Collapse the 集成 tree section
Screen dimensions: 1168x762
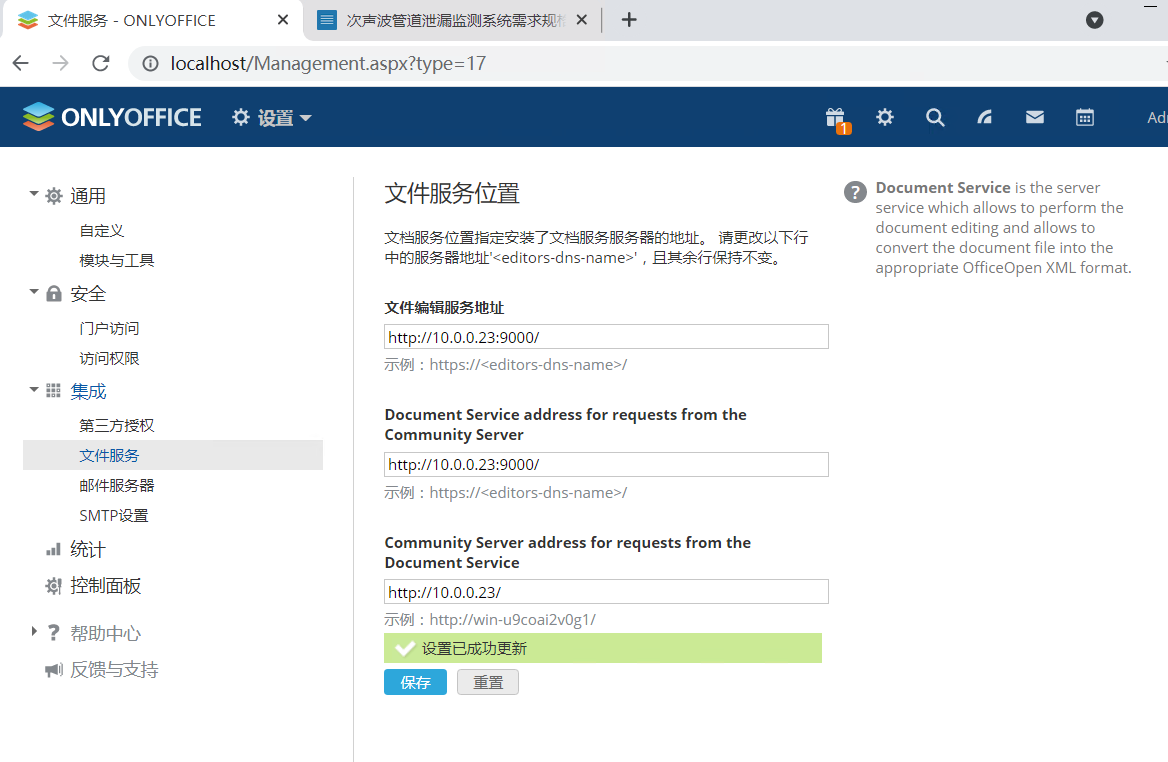click(33, 391)
